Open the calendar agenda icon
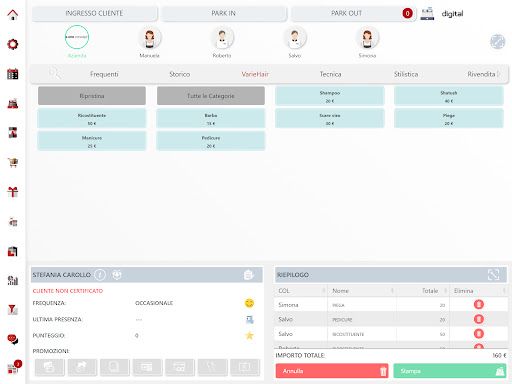Image resolution: width=512 pixels, height=384 pixels. click(x=13, y=74)
